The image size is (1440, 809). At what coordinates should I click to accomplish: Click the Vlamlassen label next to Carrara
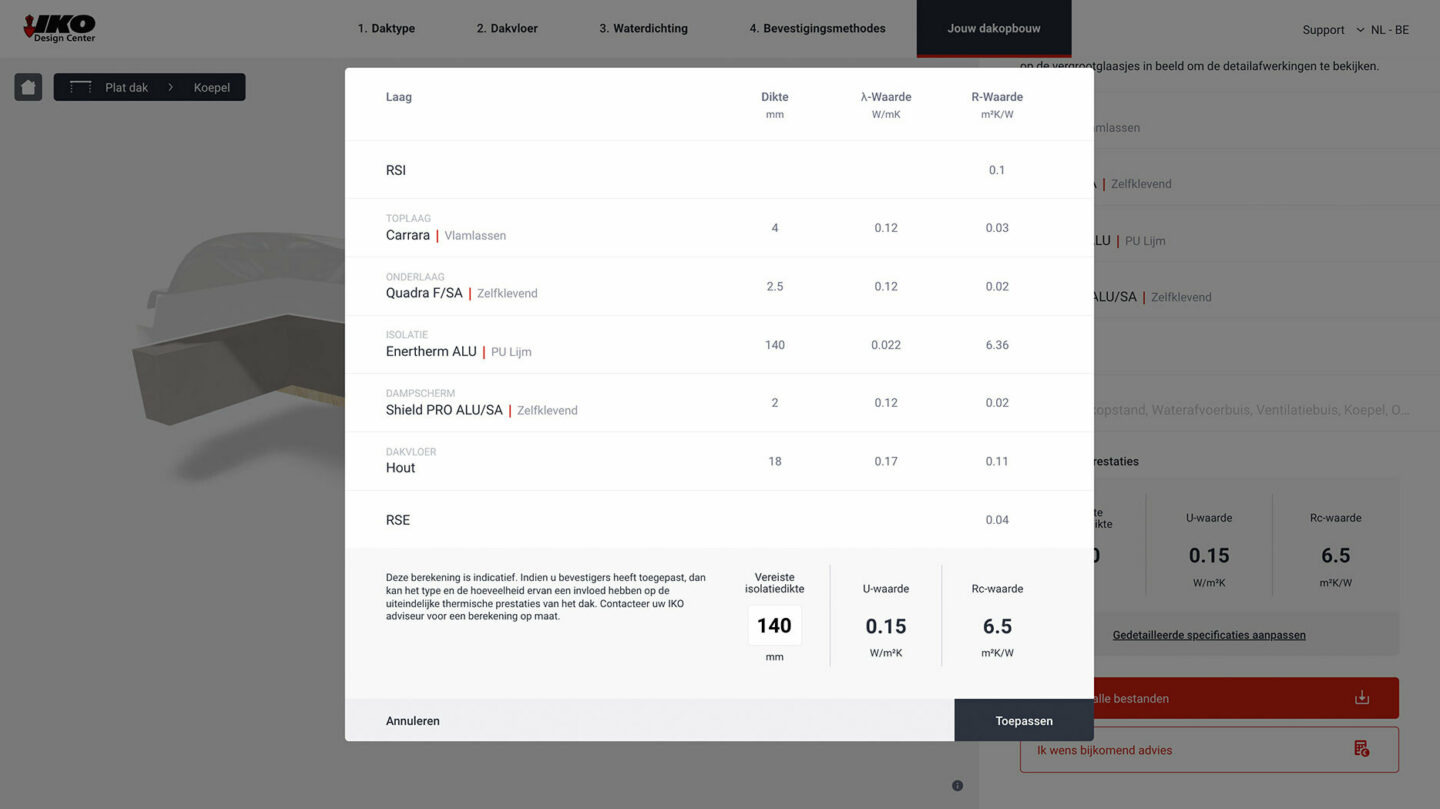(x=475, y=236)
